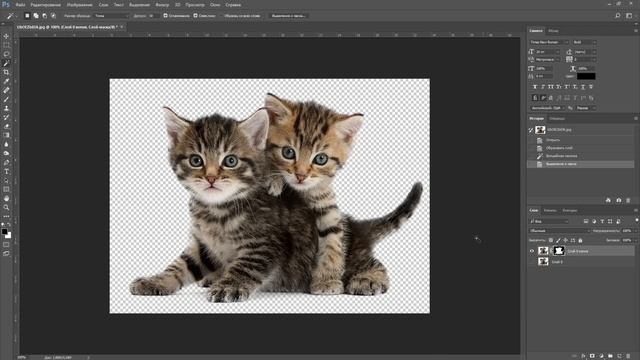Select the Gradient tool
This screenshot has height=360, width=640.
6,135
